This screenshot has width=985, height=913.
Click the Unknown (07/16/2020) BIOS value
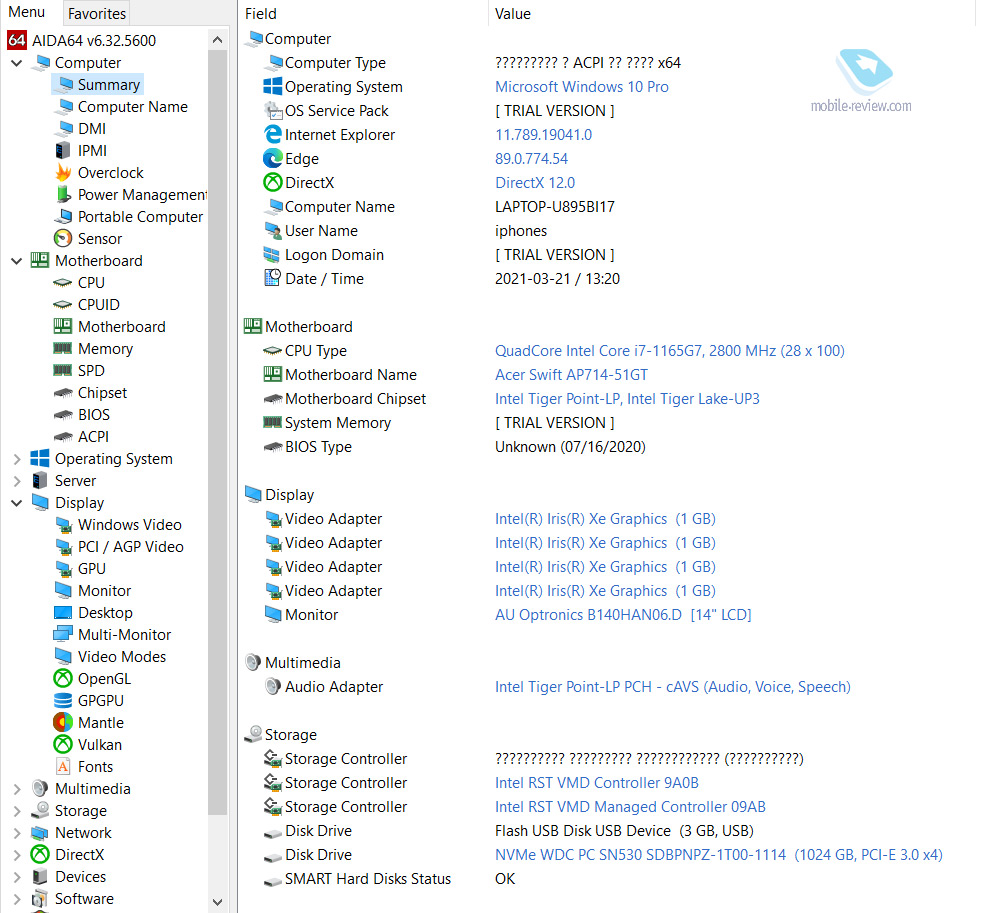pyautogui.click(x=570, y=447)
